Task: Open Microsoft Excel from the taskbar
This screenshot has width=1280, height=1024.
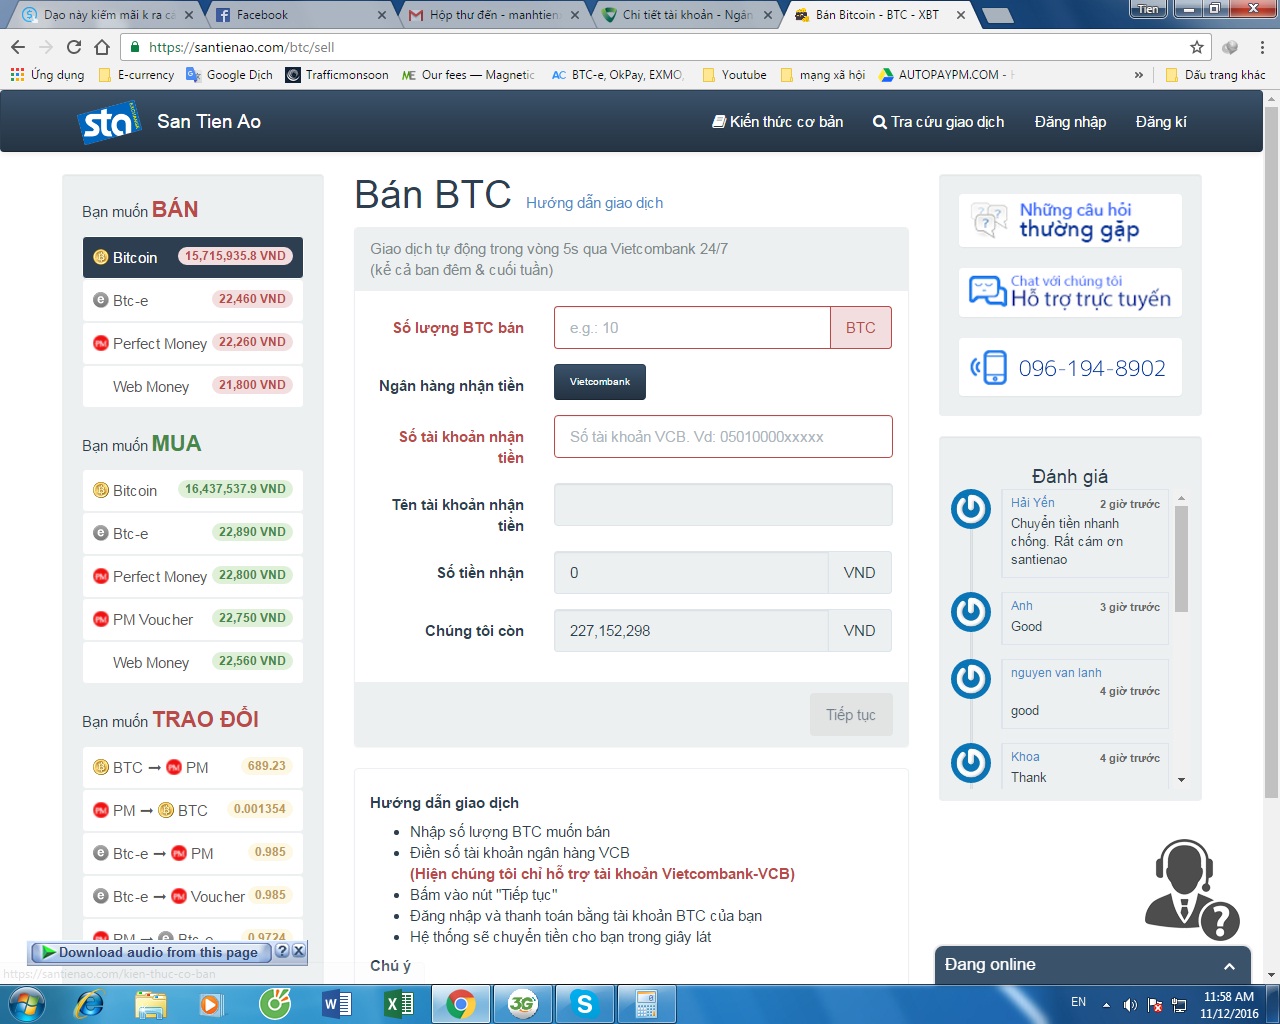Action: tap(399, 1003)
